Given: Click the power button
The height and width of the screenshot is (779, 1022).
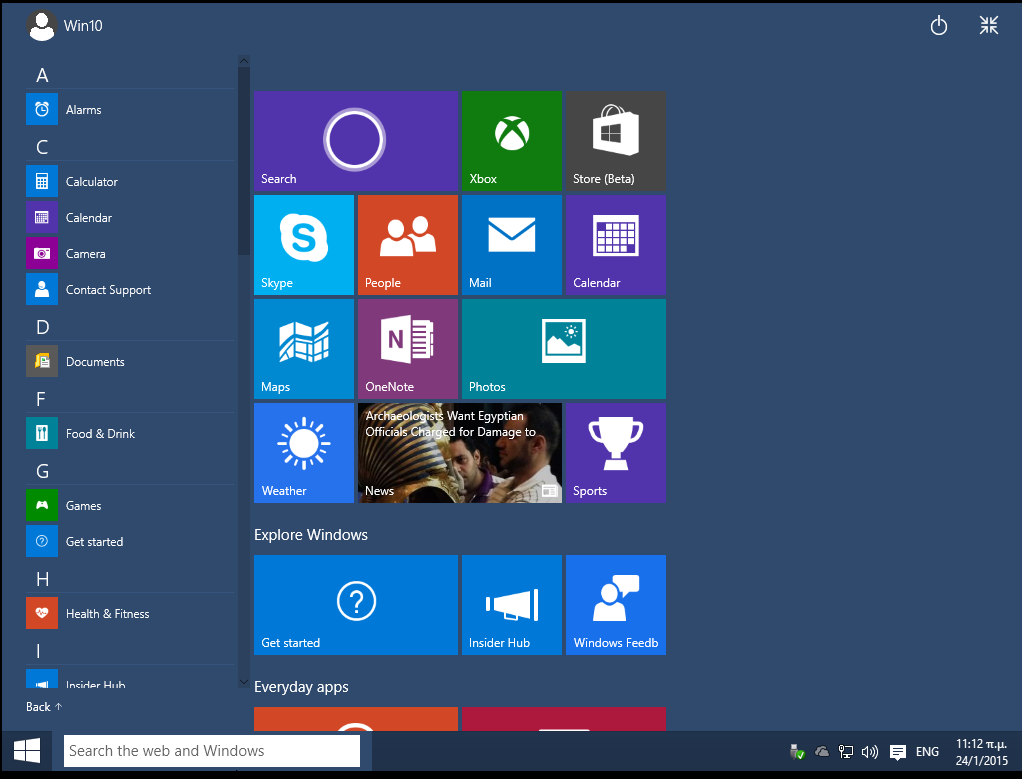Looking at the screenshot, I should pos(939,26).
